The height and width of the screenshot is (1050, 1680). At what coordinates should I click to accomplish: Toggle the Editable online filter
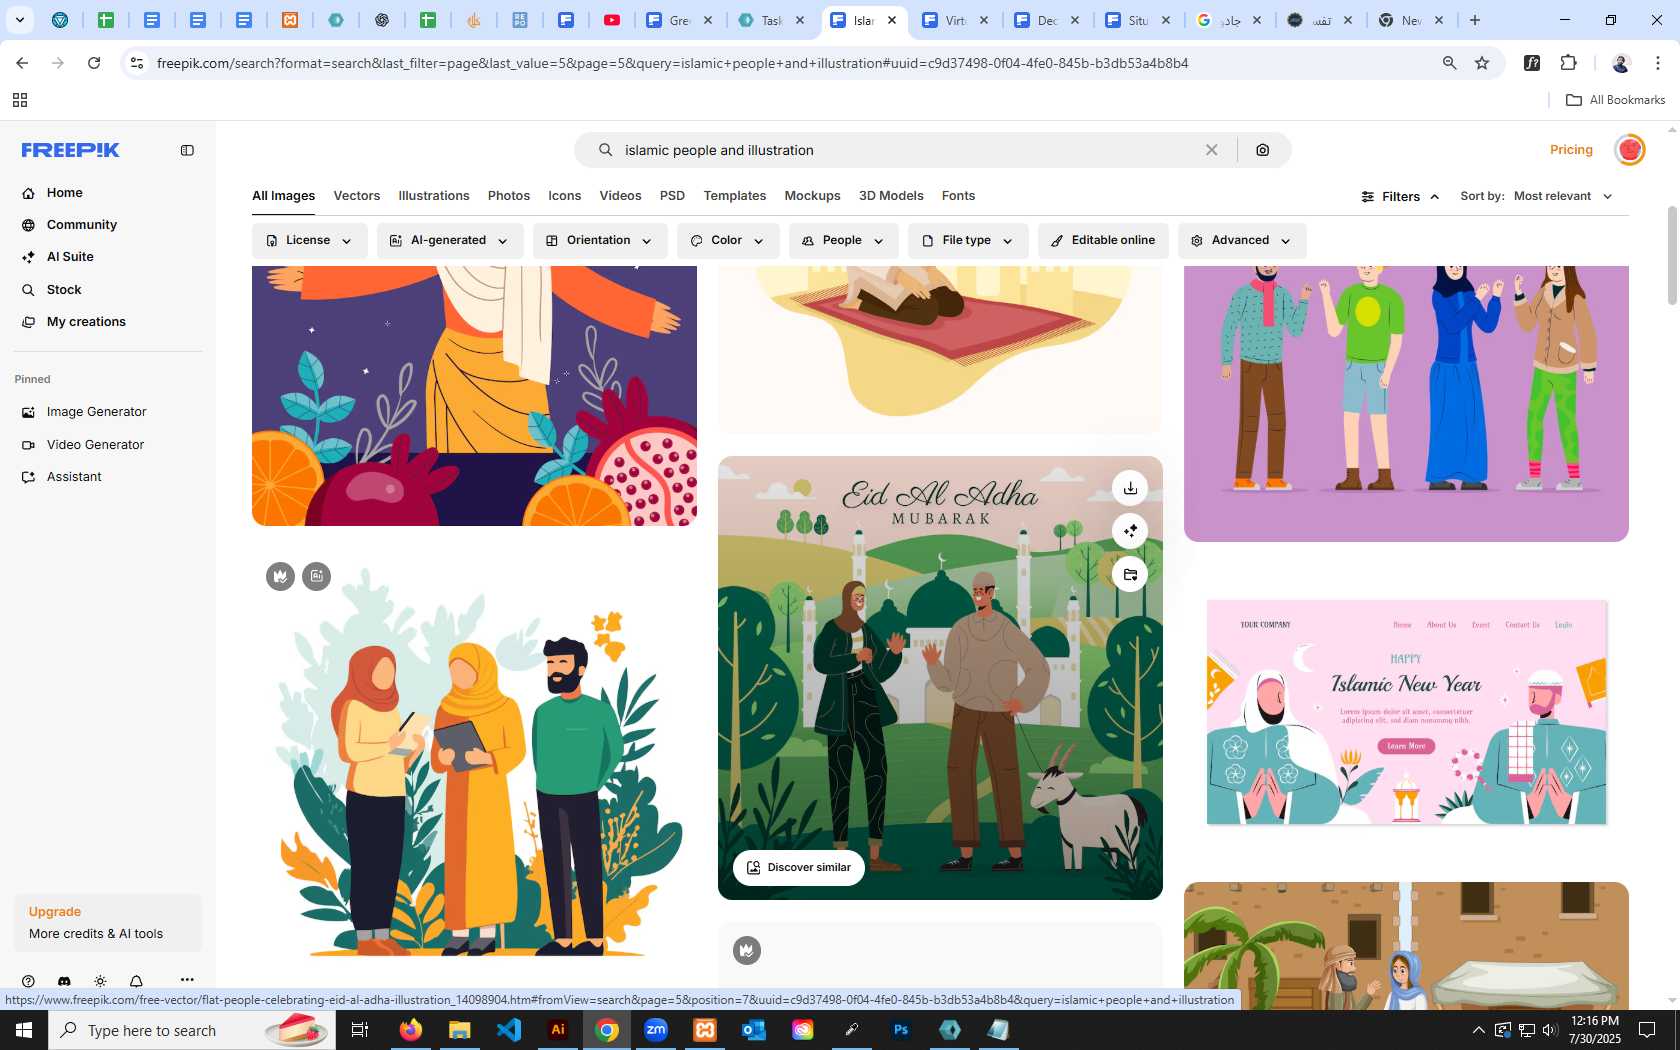pyautogui.click(x=1103, y=241)
